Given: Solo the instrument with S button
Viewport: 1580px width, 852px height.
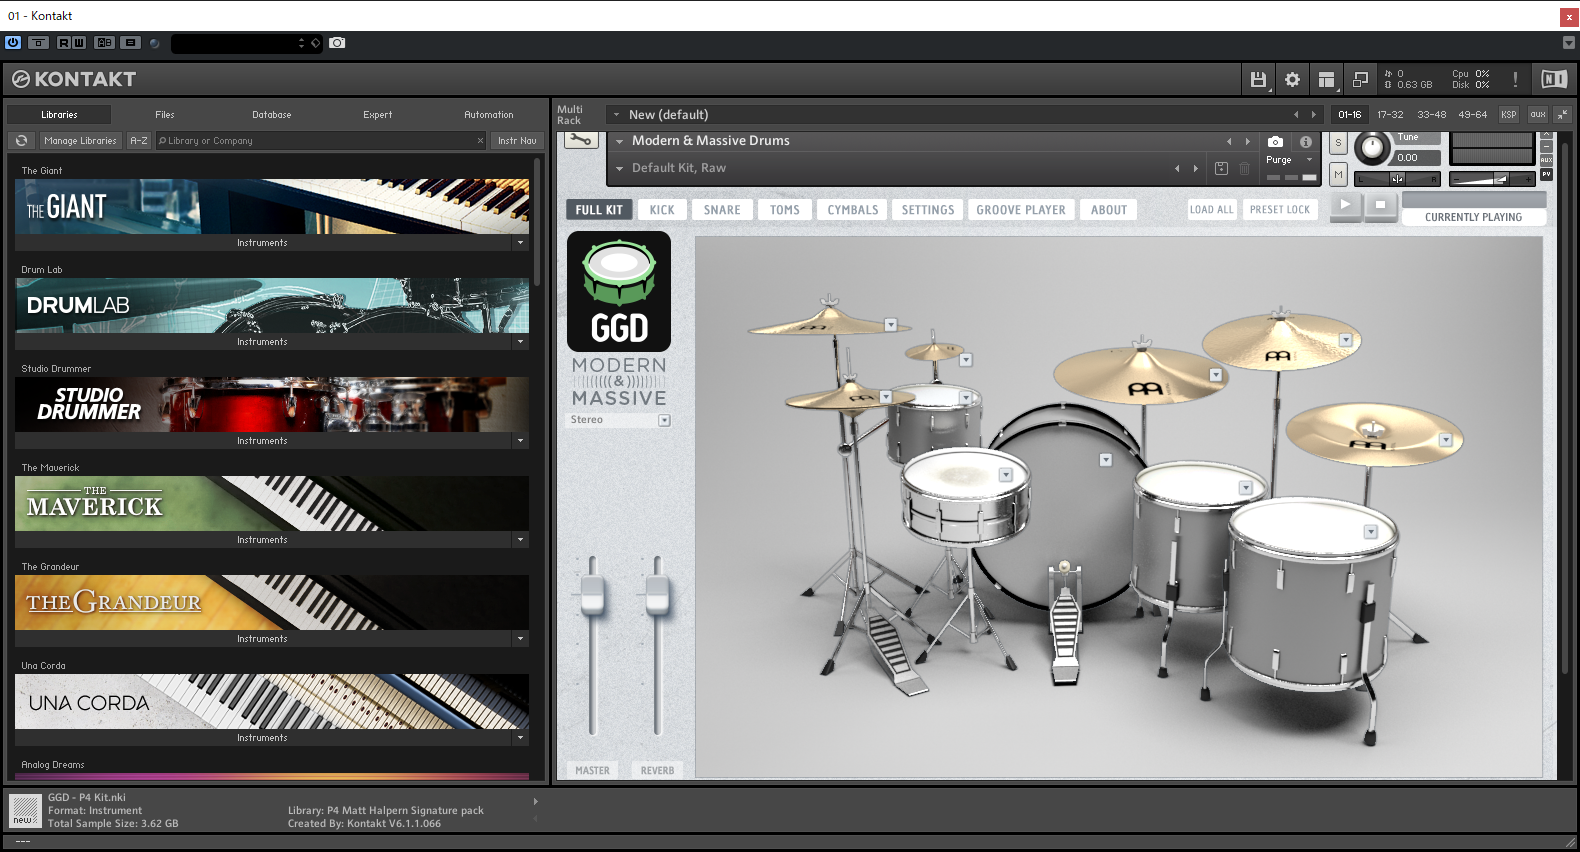Looking at the screenshot, I should point(1338,143).
